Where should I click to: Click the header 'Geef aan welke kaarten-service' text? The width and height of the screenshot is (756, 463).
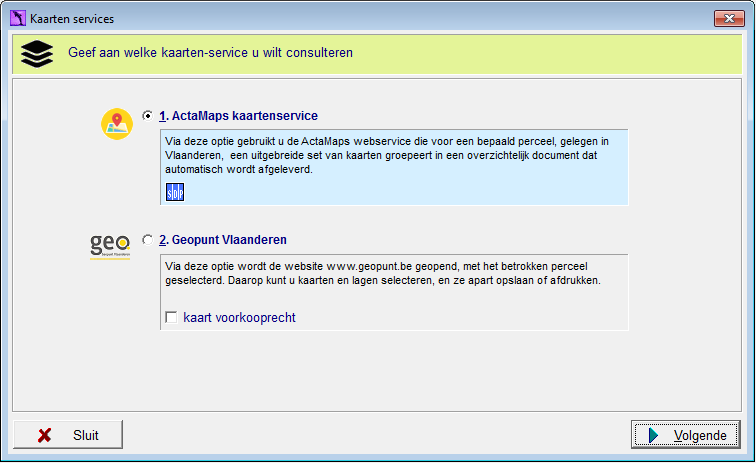pyautogui.click(x=210, y=53)
